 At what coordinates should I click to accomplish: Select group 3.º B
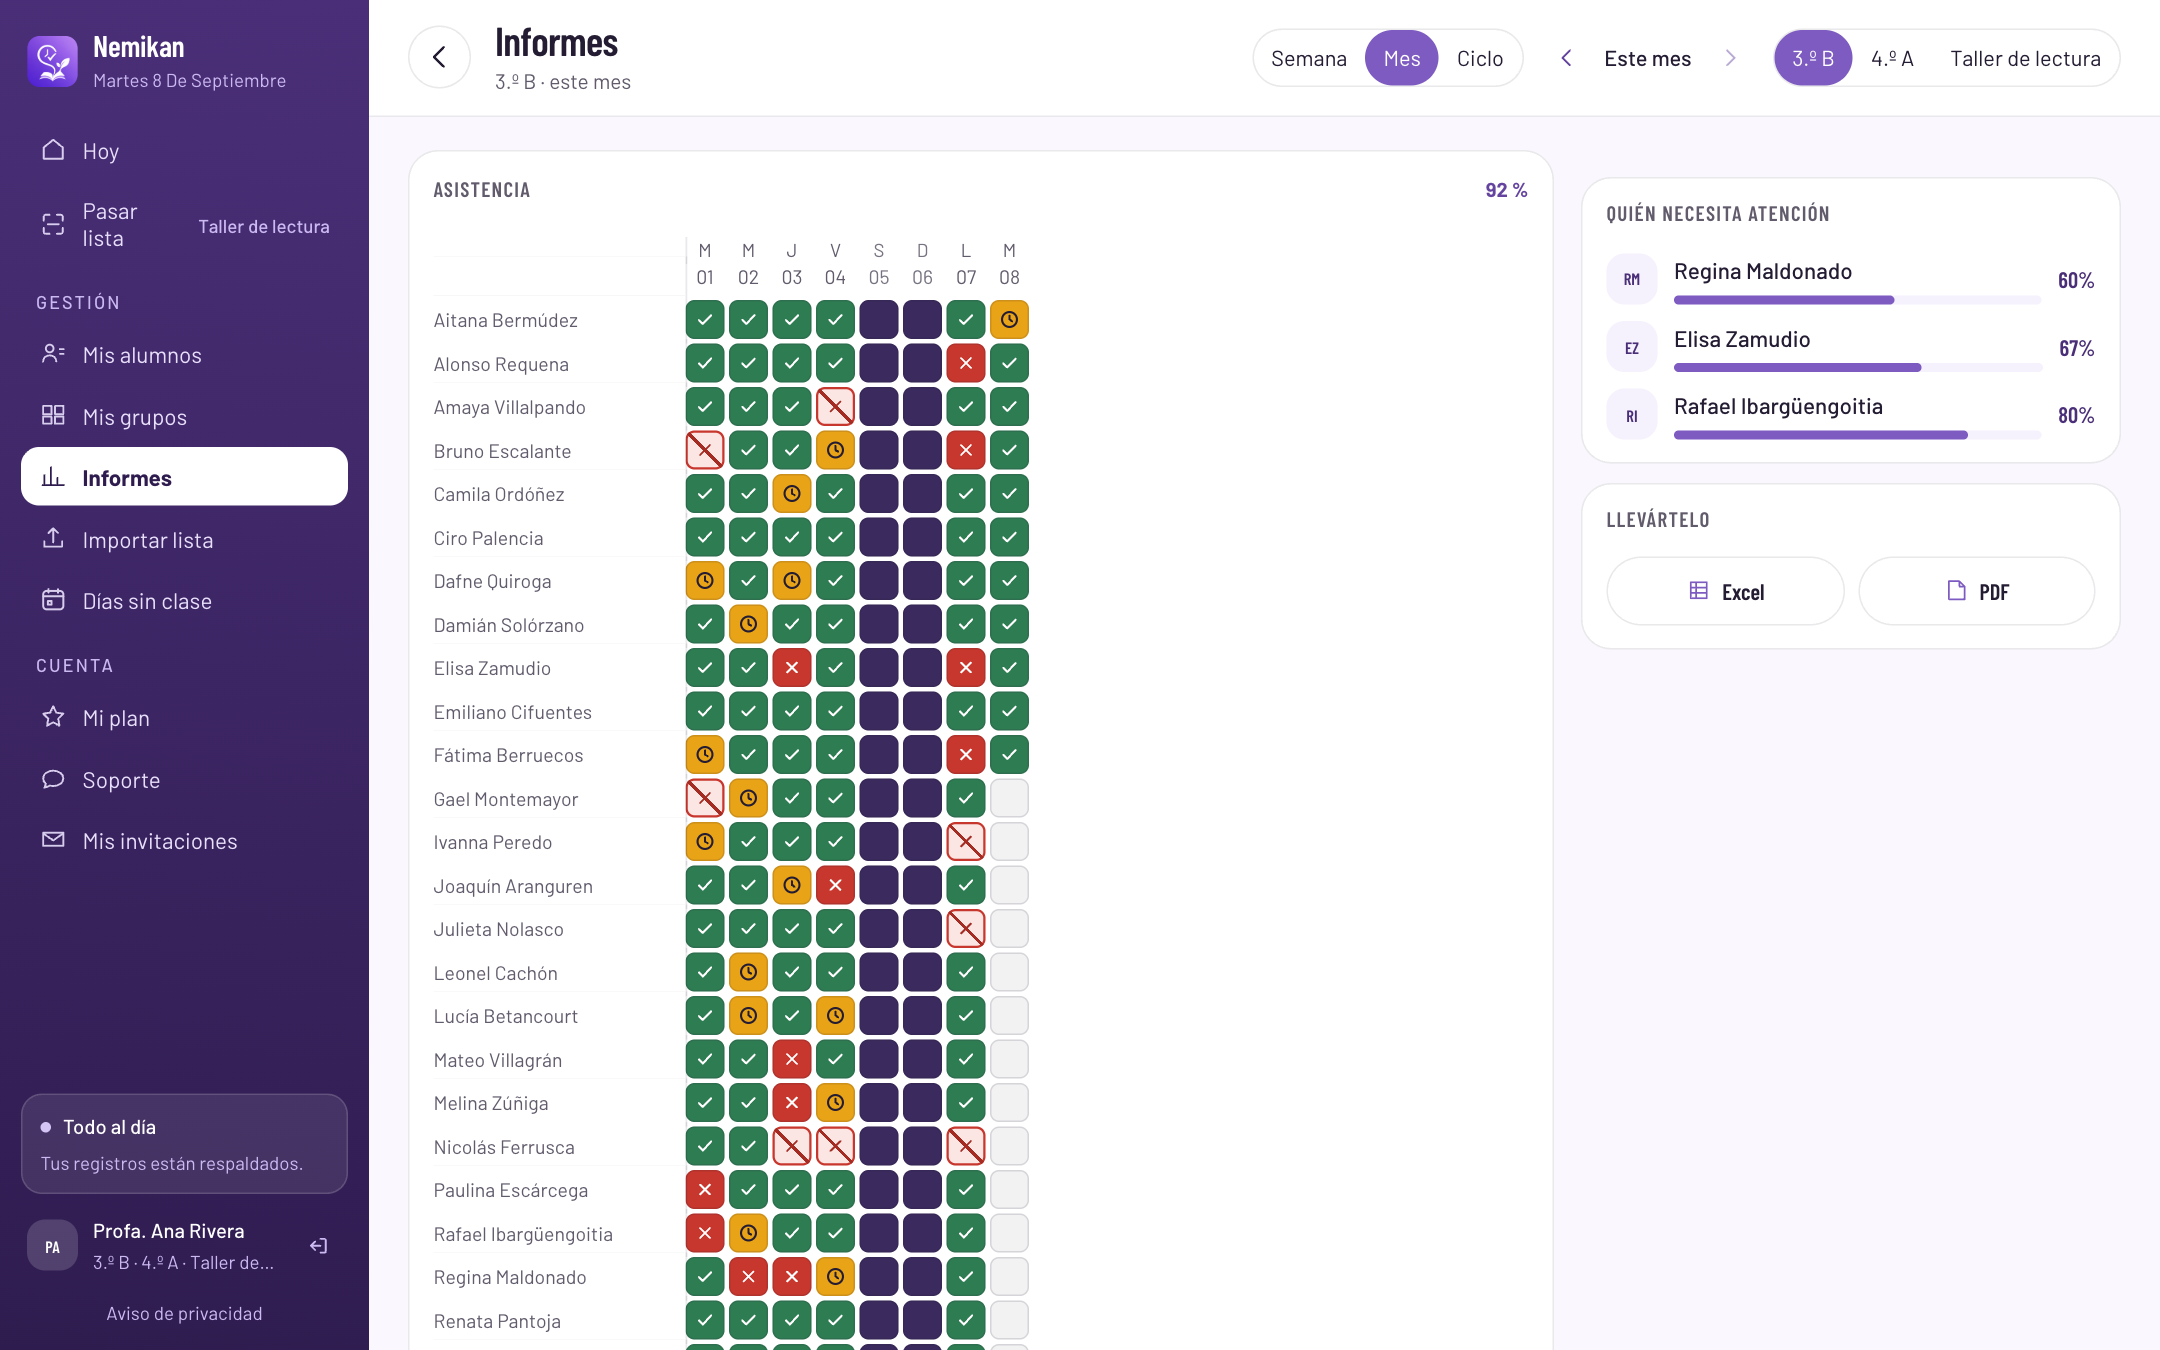point(1813,58)
